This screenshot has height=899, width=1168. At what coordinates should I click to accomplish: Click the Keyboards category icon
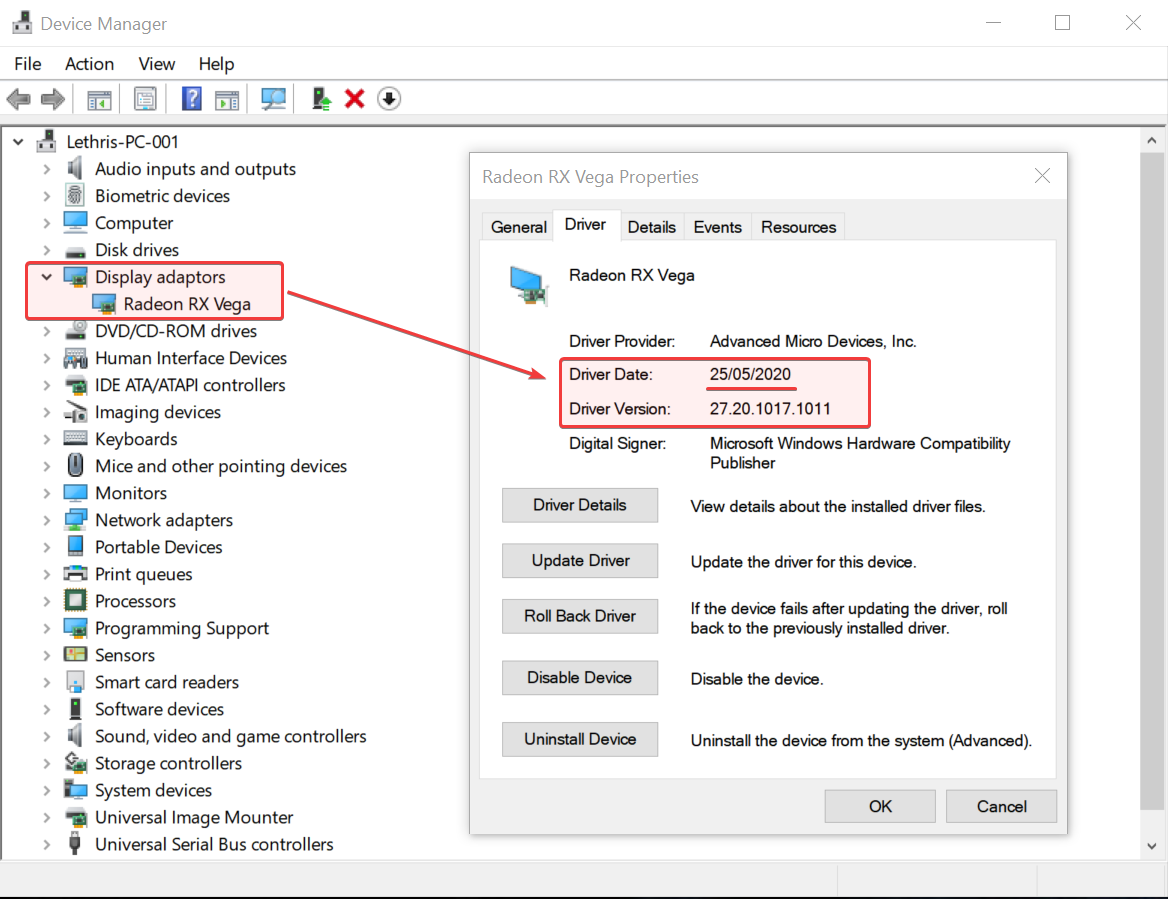(x=75, y=439)
